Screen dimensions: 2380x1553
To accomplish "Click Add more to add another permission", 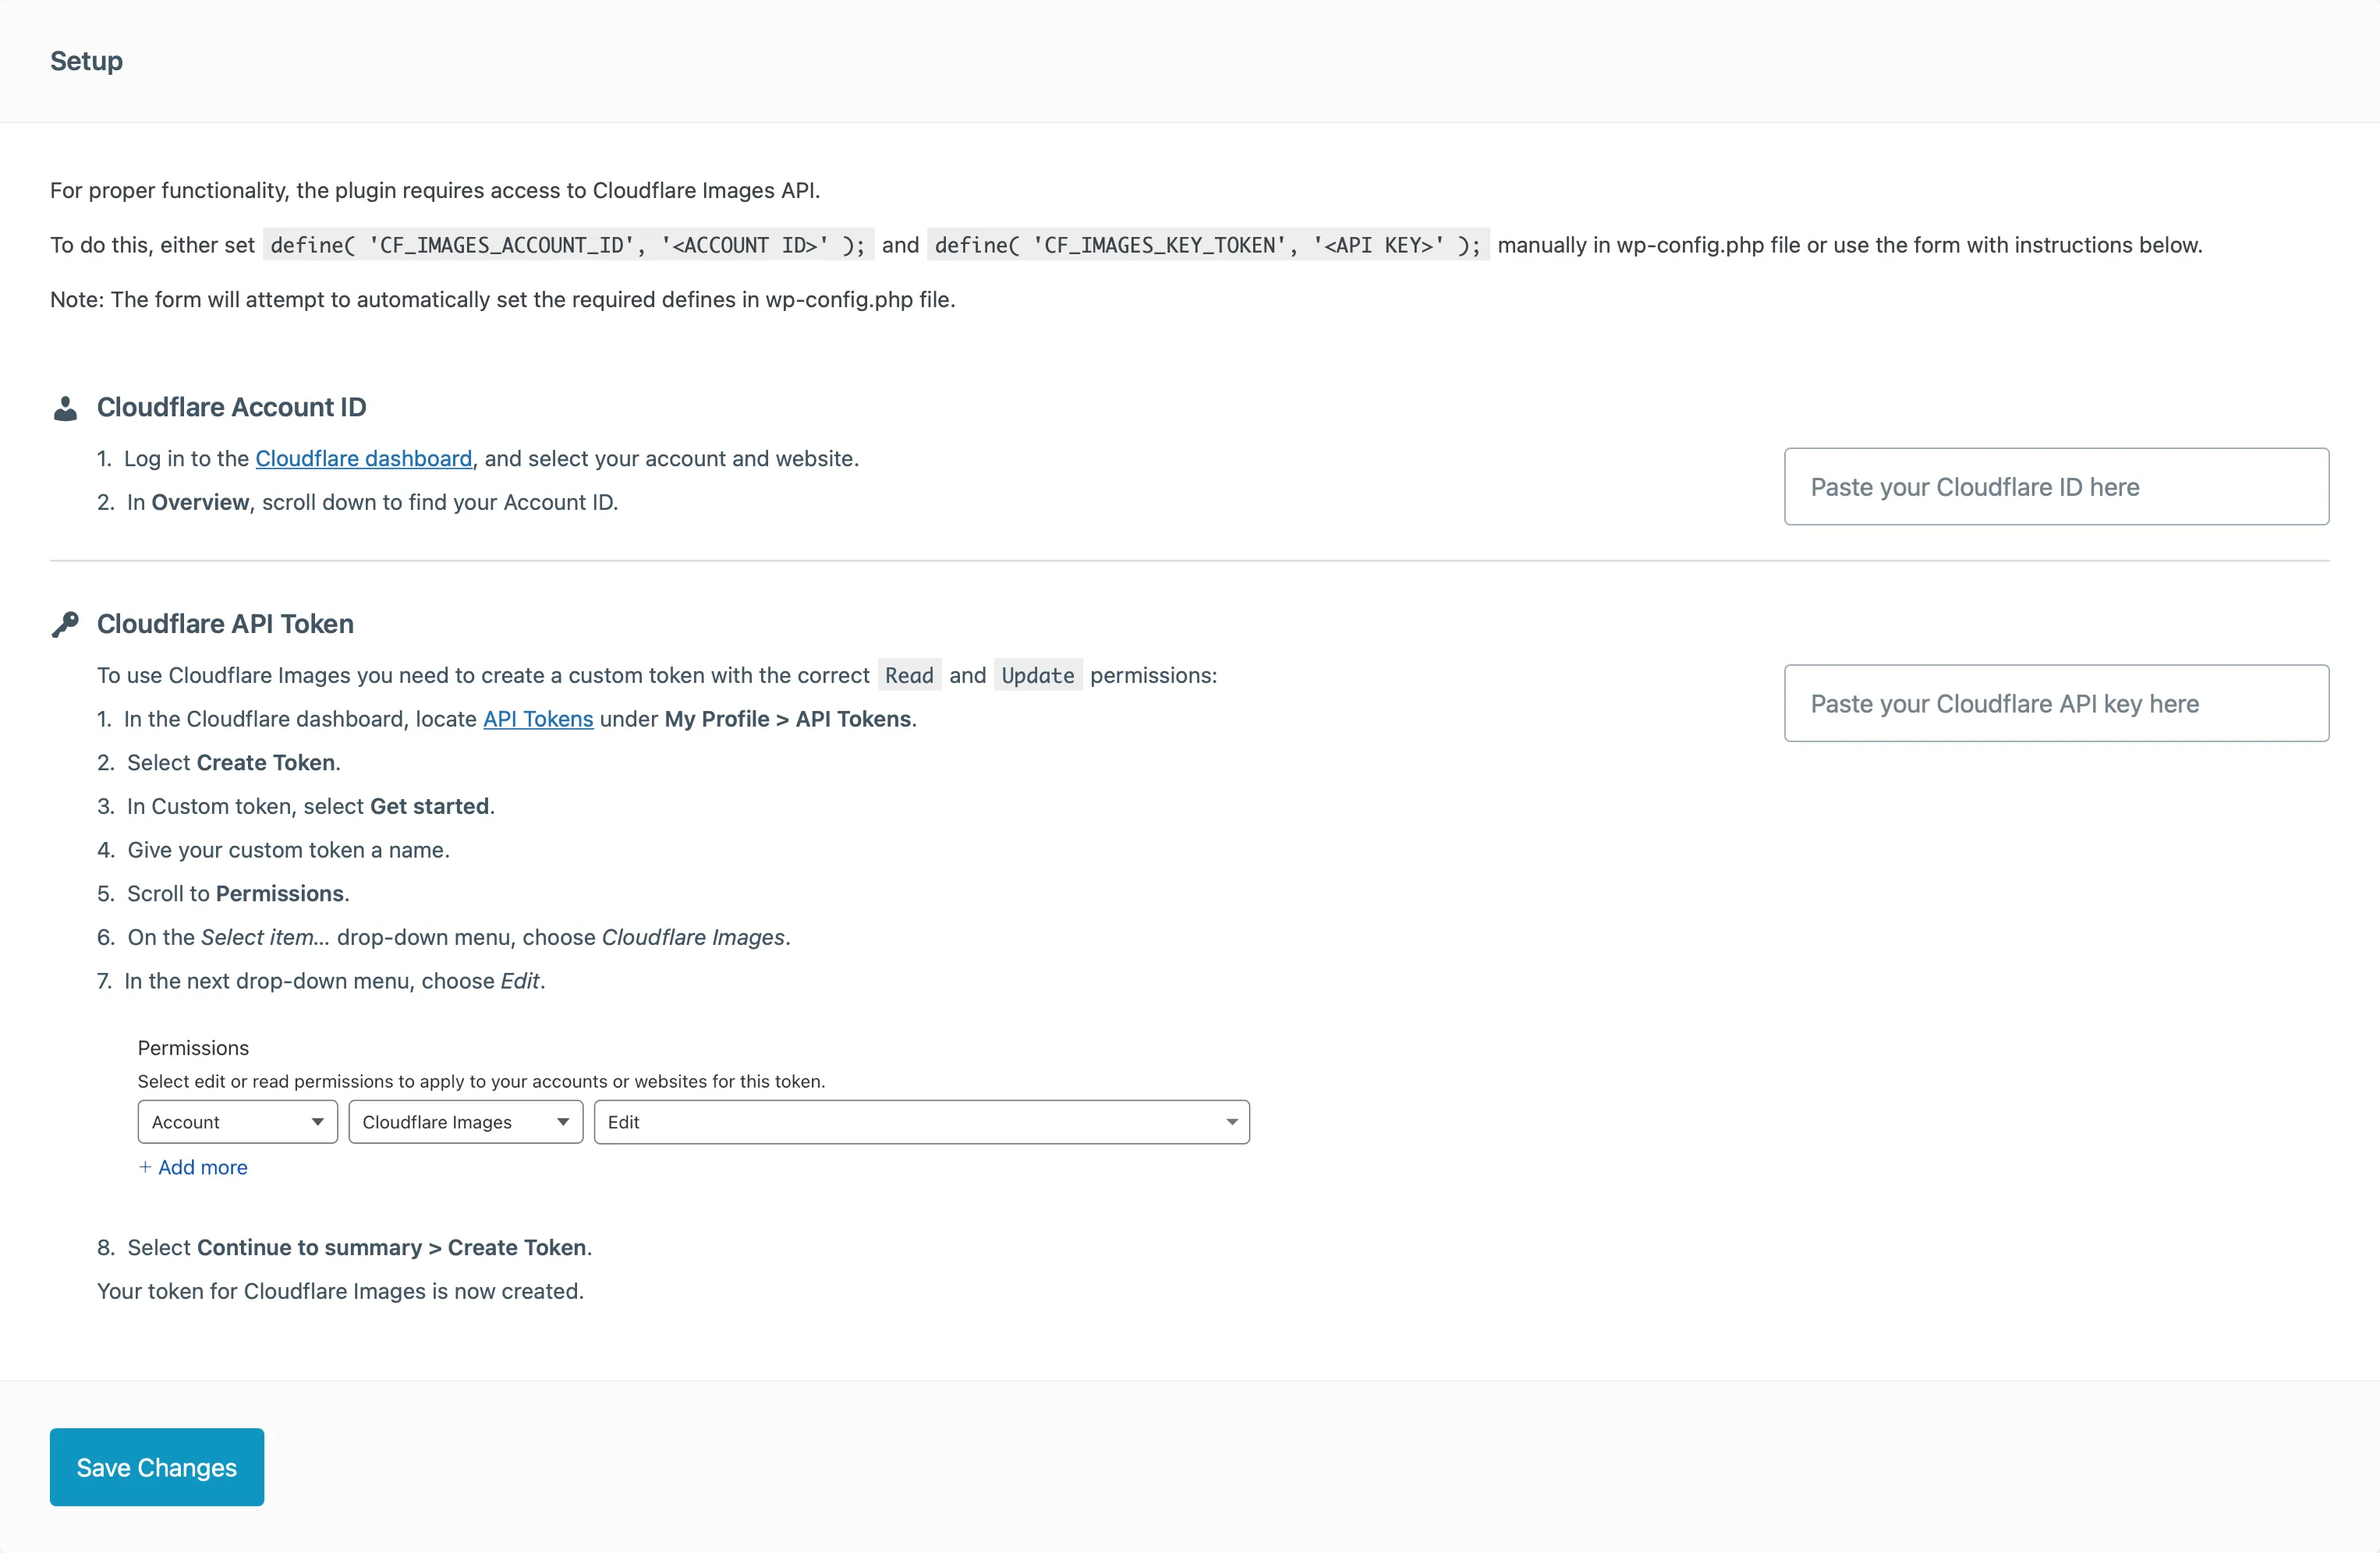I will pos(203,1167).
